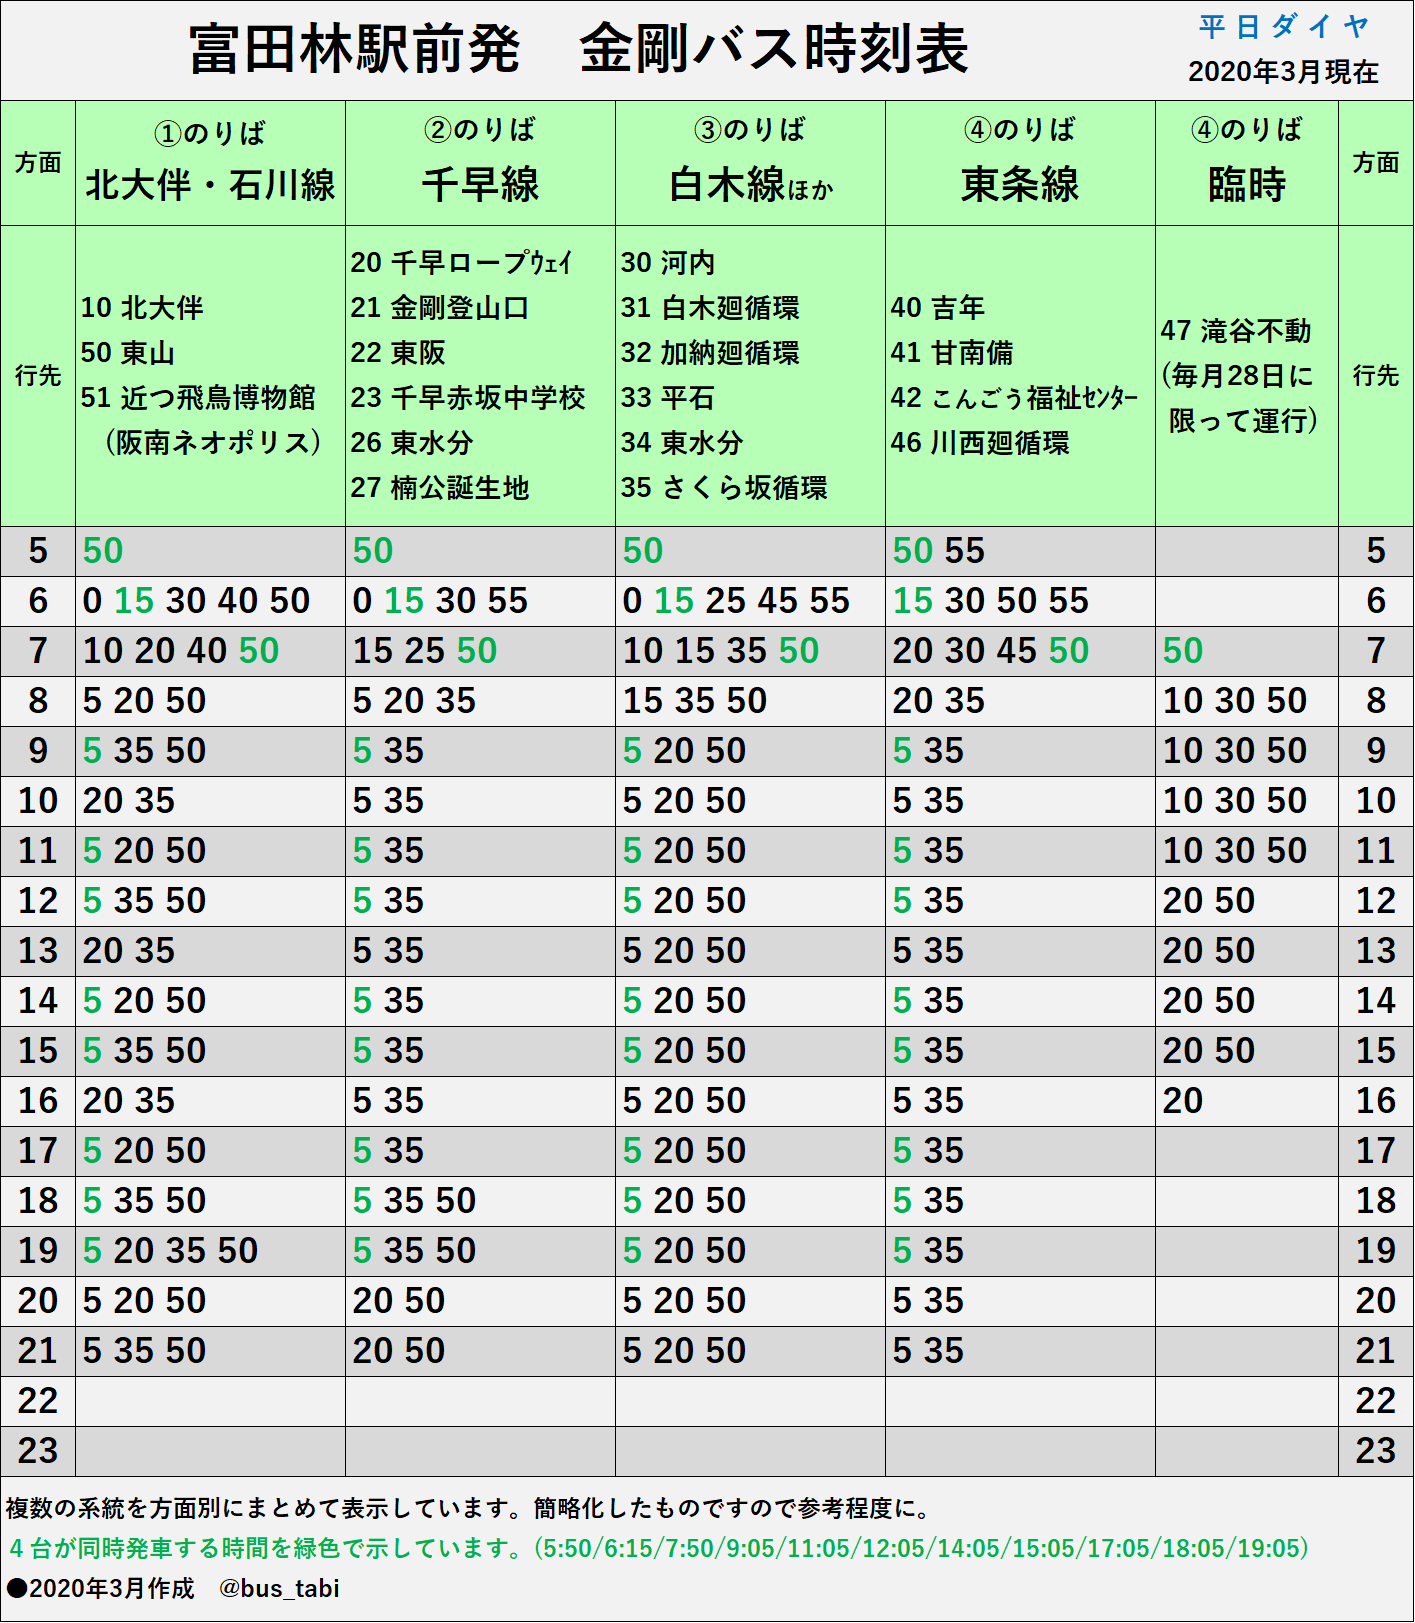This screenshot has height=1623, width=1415.
Task: Click destination 30 河内
Action: coord(668,262)
